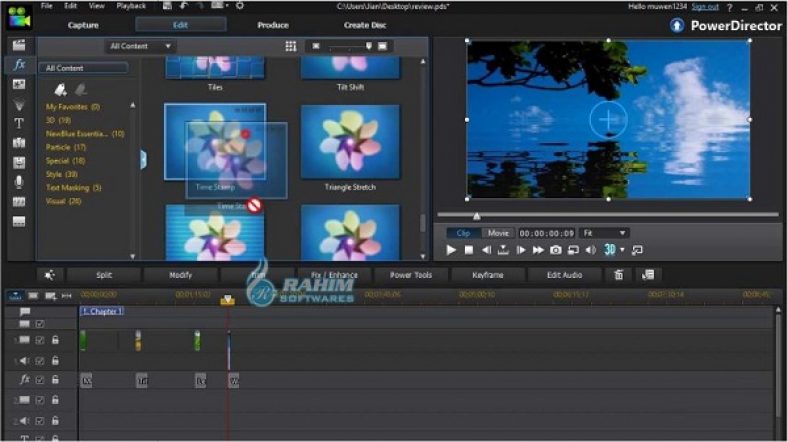The height and width of the screenshot is (442, 788).
Task: Switch library to grid view icon
Action: point(290,46)
